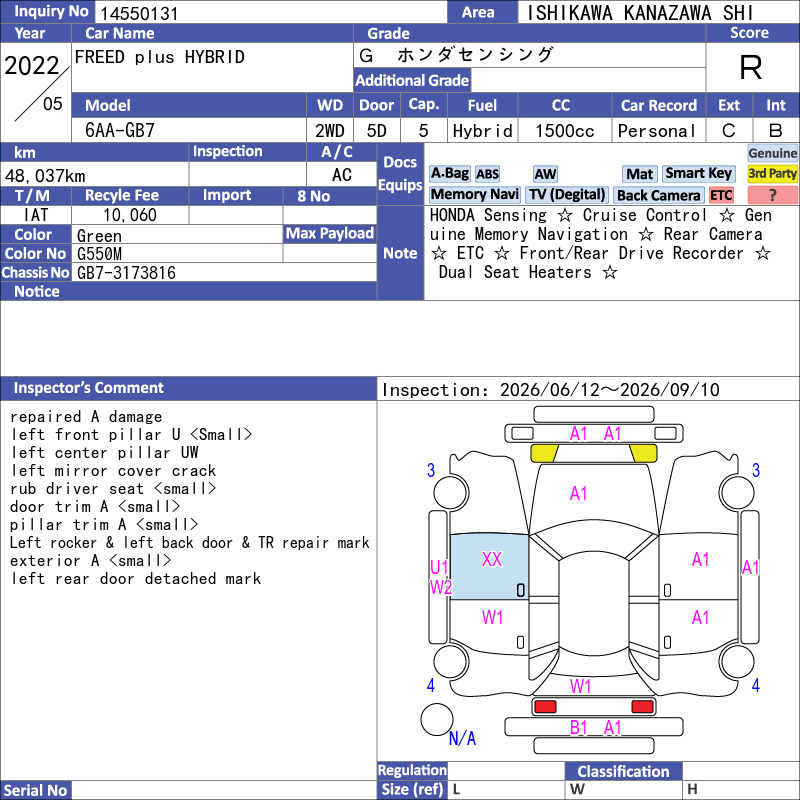Toggle the Genuine legend tag

point(772,153)
